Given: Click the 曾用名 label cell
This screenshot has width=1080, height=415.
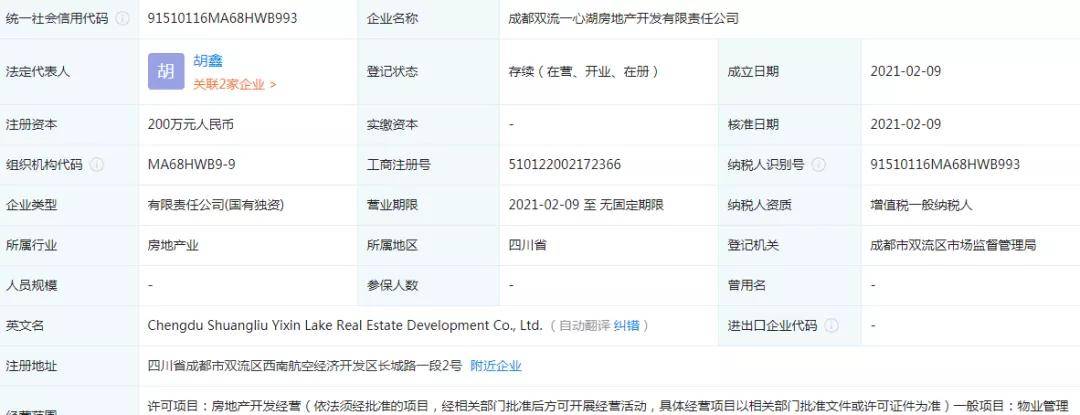Looking at the screenshot, I should [x=789, y=285].
